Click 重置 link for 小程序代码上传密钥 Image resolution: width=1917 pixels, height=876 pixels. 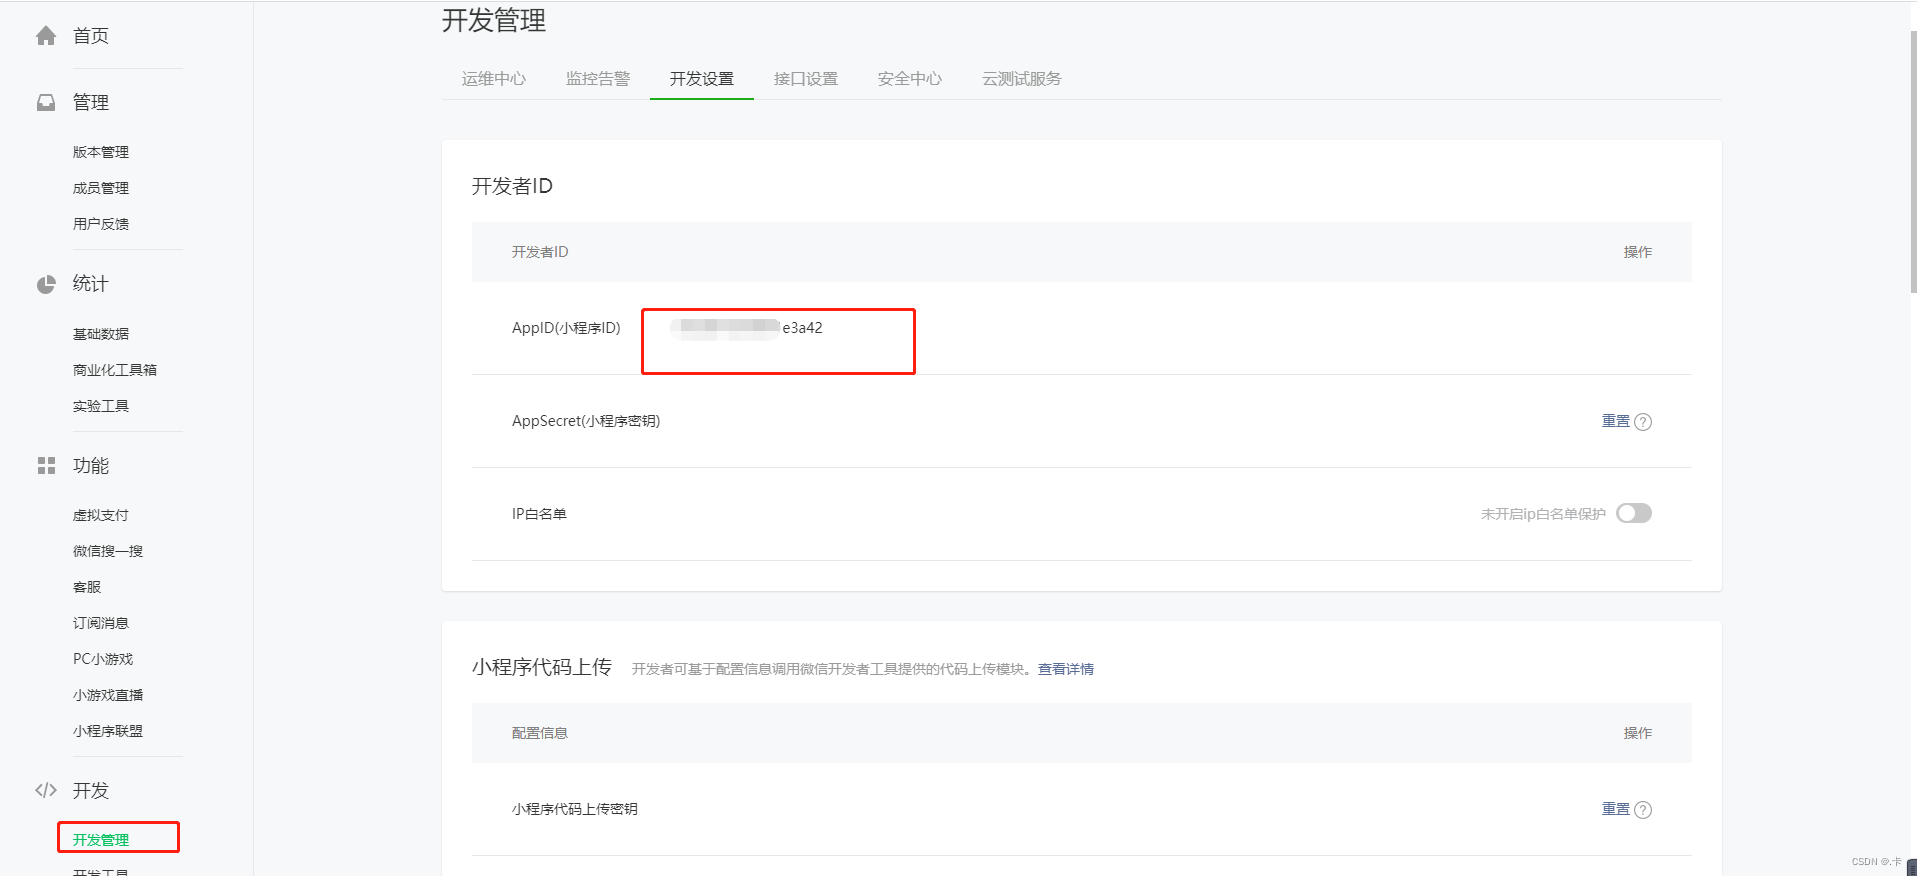(x=1616, y=809)
